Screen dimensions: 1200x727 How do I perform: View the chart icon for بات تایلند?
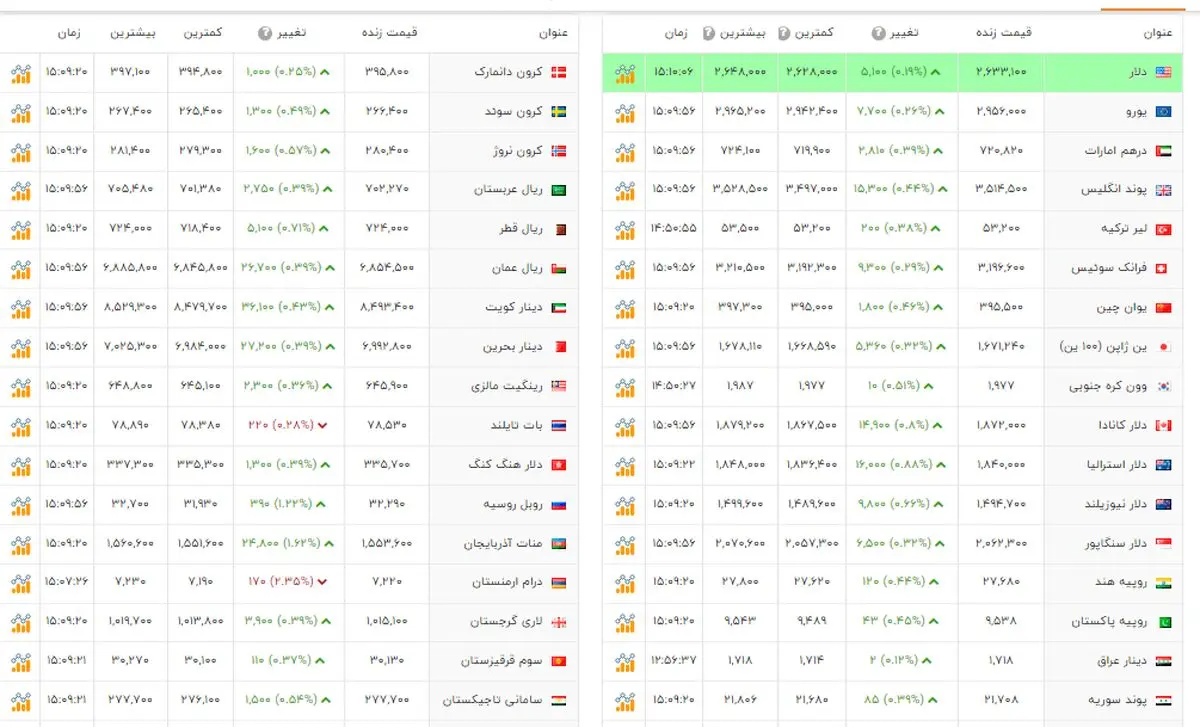click(21, 425)
